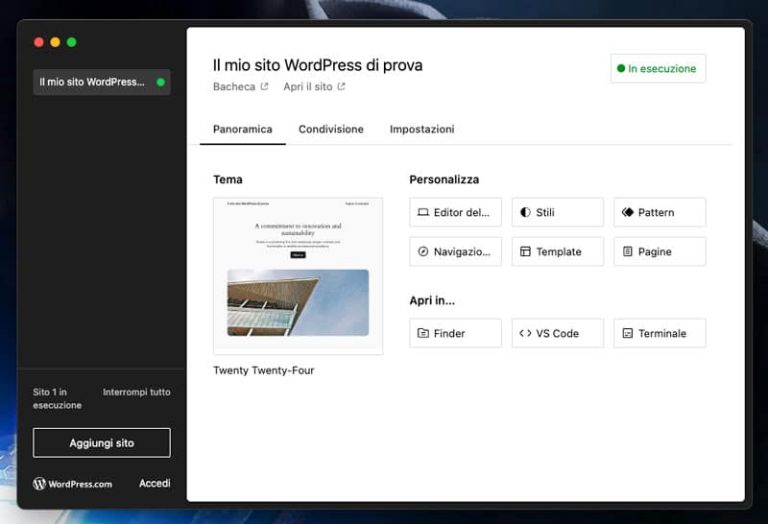The width and height of the screenshot is (768, 524).
Task: Click the diamond Pattern icon
Action: click(627, 212)
